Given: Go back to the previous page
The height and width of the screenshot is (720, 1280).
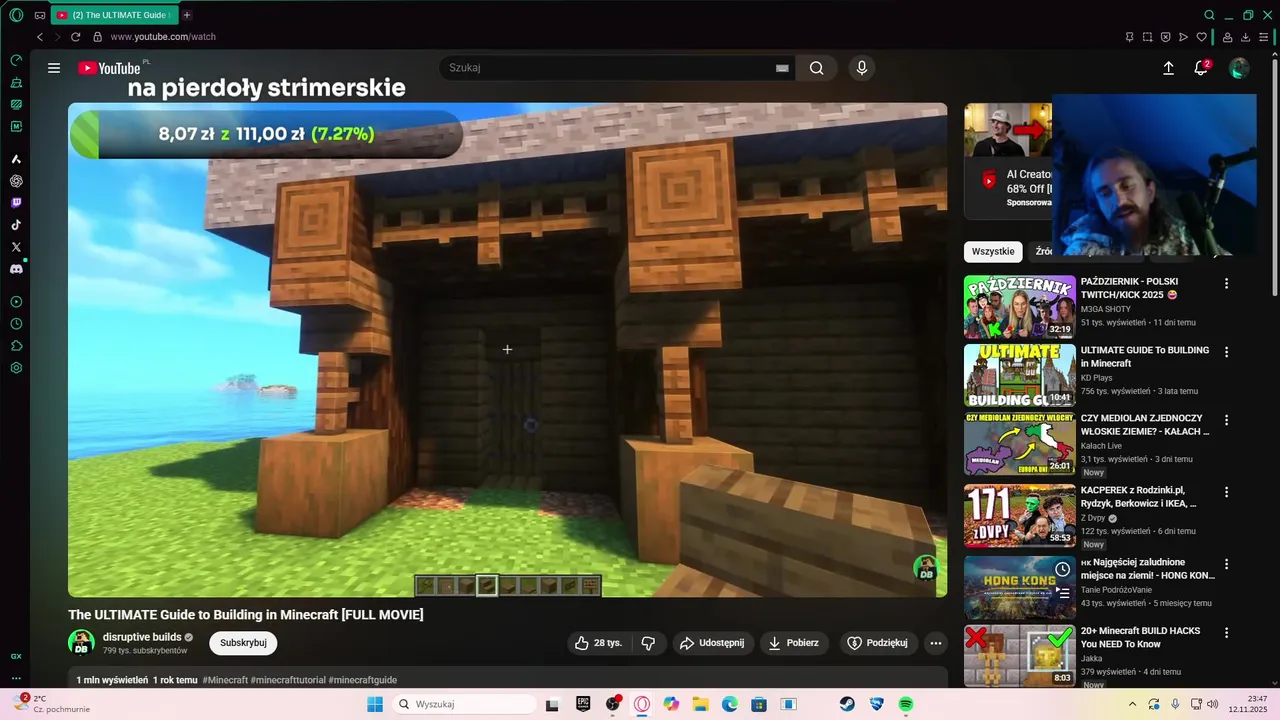Looking at the screenshot, I should pos(40,37).
